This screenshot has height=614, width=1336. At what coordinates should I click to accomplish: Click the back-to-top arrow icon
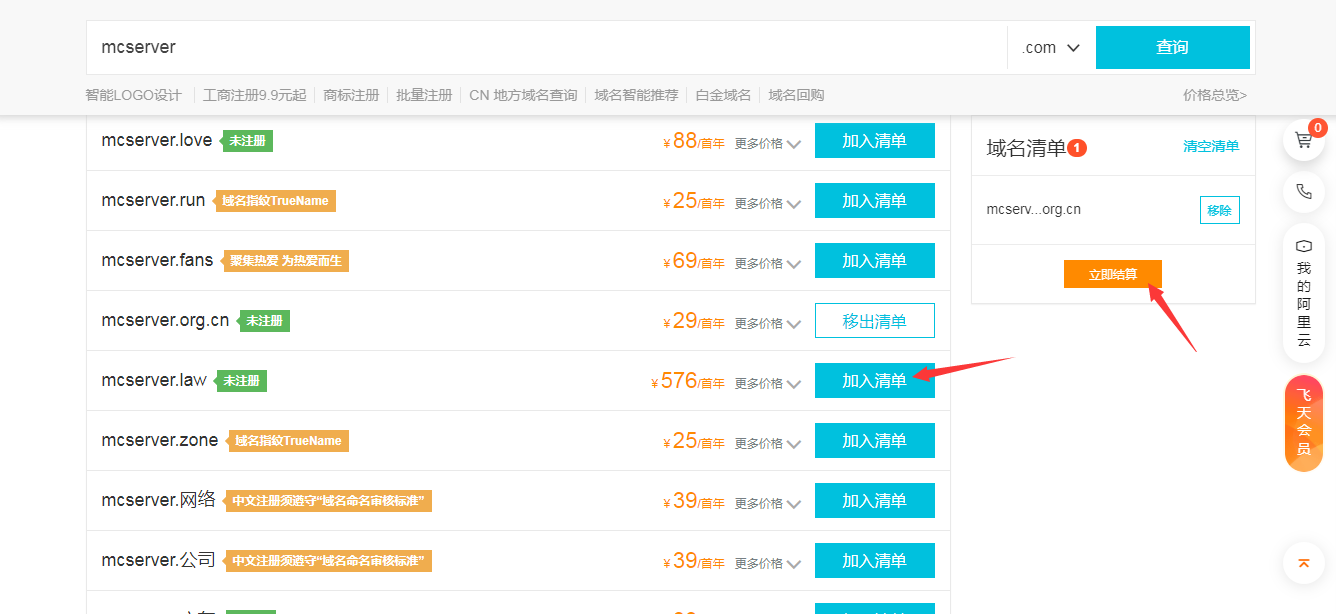tap(1303, 563)
